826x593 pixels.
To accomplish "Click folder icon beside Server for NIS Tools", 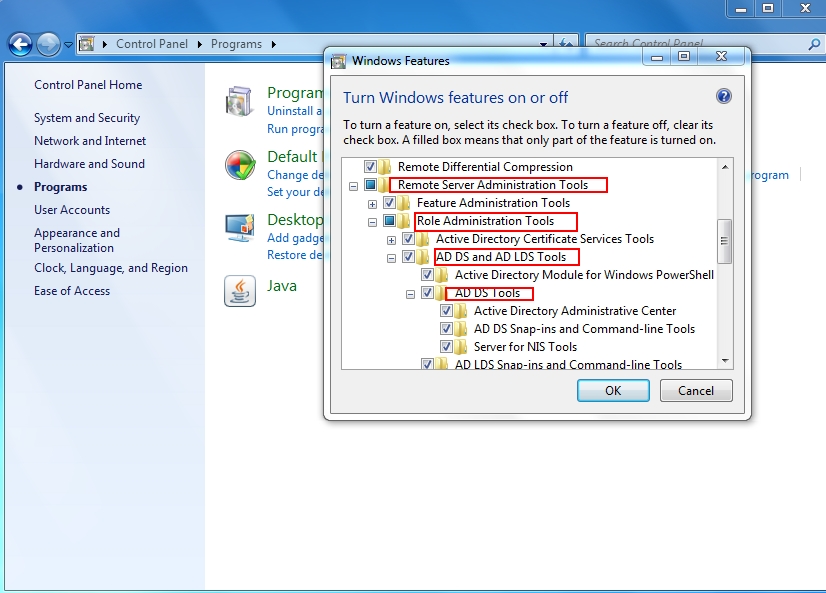I will coord(461,347).
